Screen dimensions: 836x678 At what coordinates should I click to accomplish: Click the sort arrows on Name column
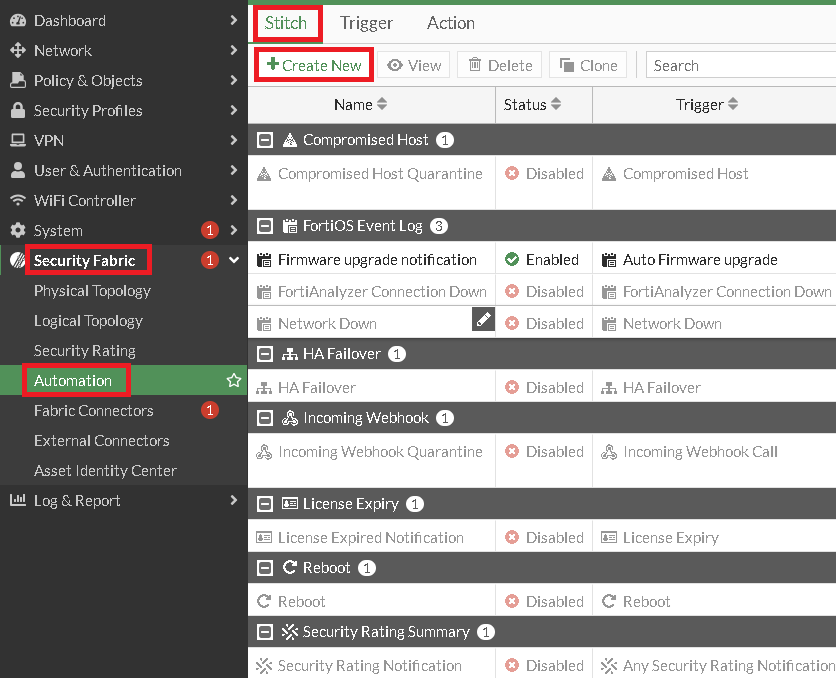coord(382,104)
